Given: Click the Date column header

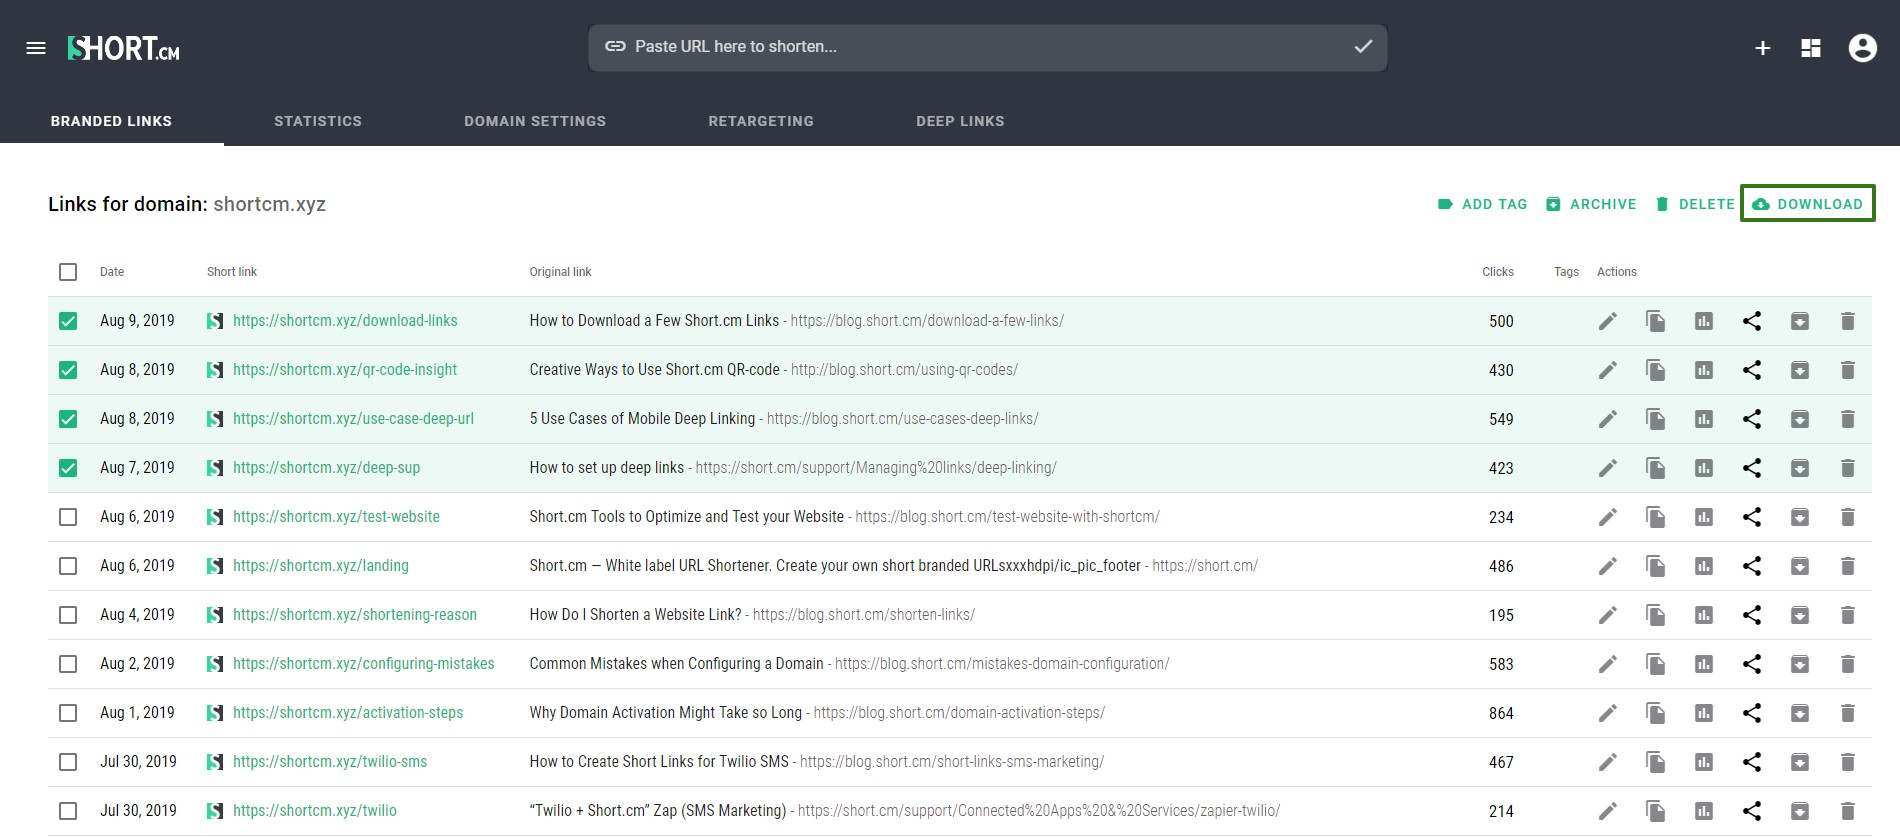Looking at the screenshot, I should tap(112, 272).
